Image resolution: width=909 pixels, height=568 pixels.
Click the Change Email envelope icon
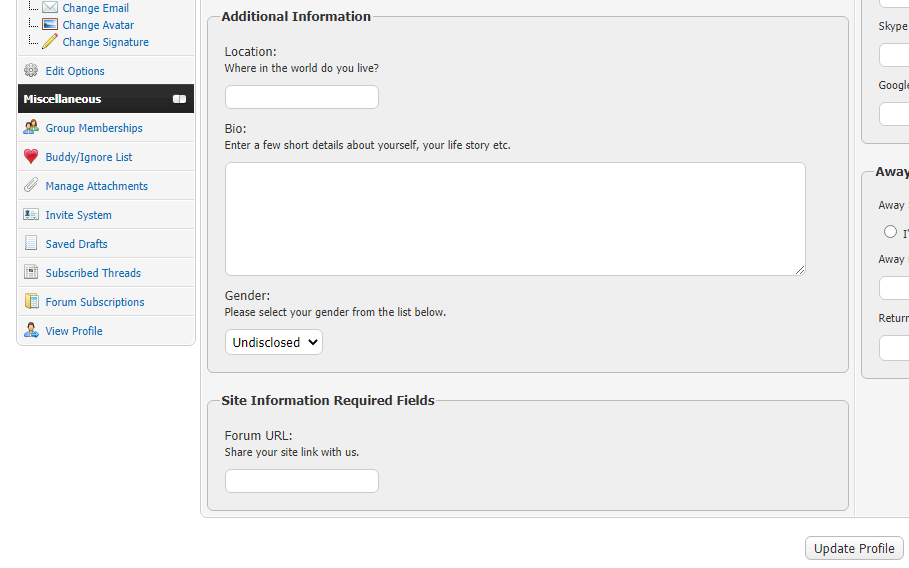pyautogui.click(x=50, y=8)
